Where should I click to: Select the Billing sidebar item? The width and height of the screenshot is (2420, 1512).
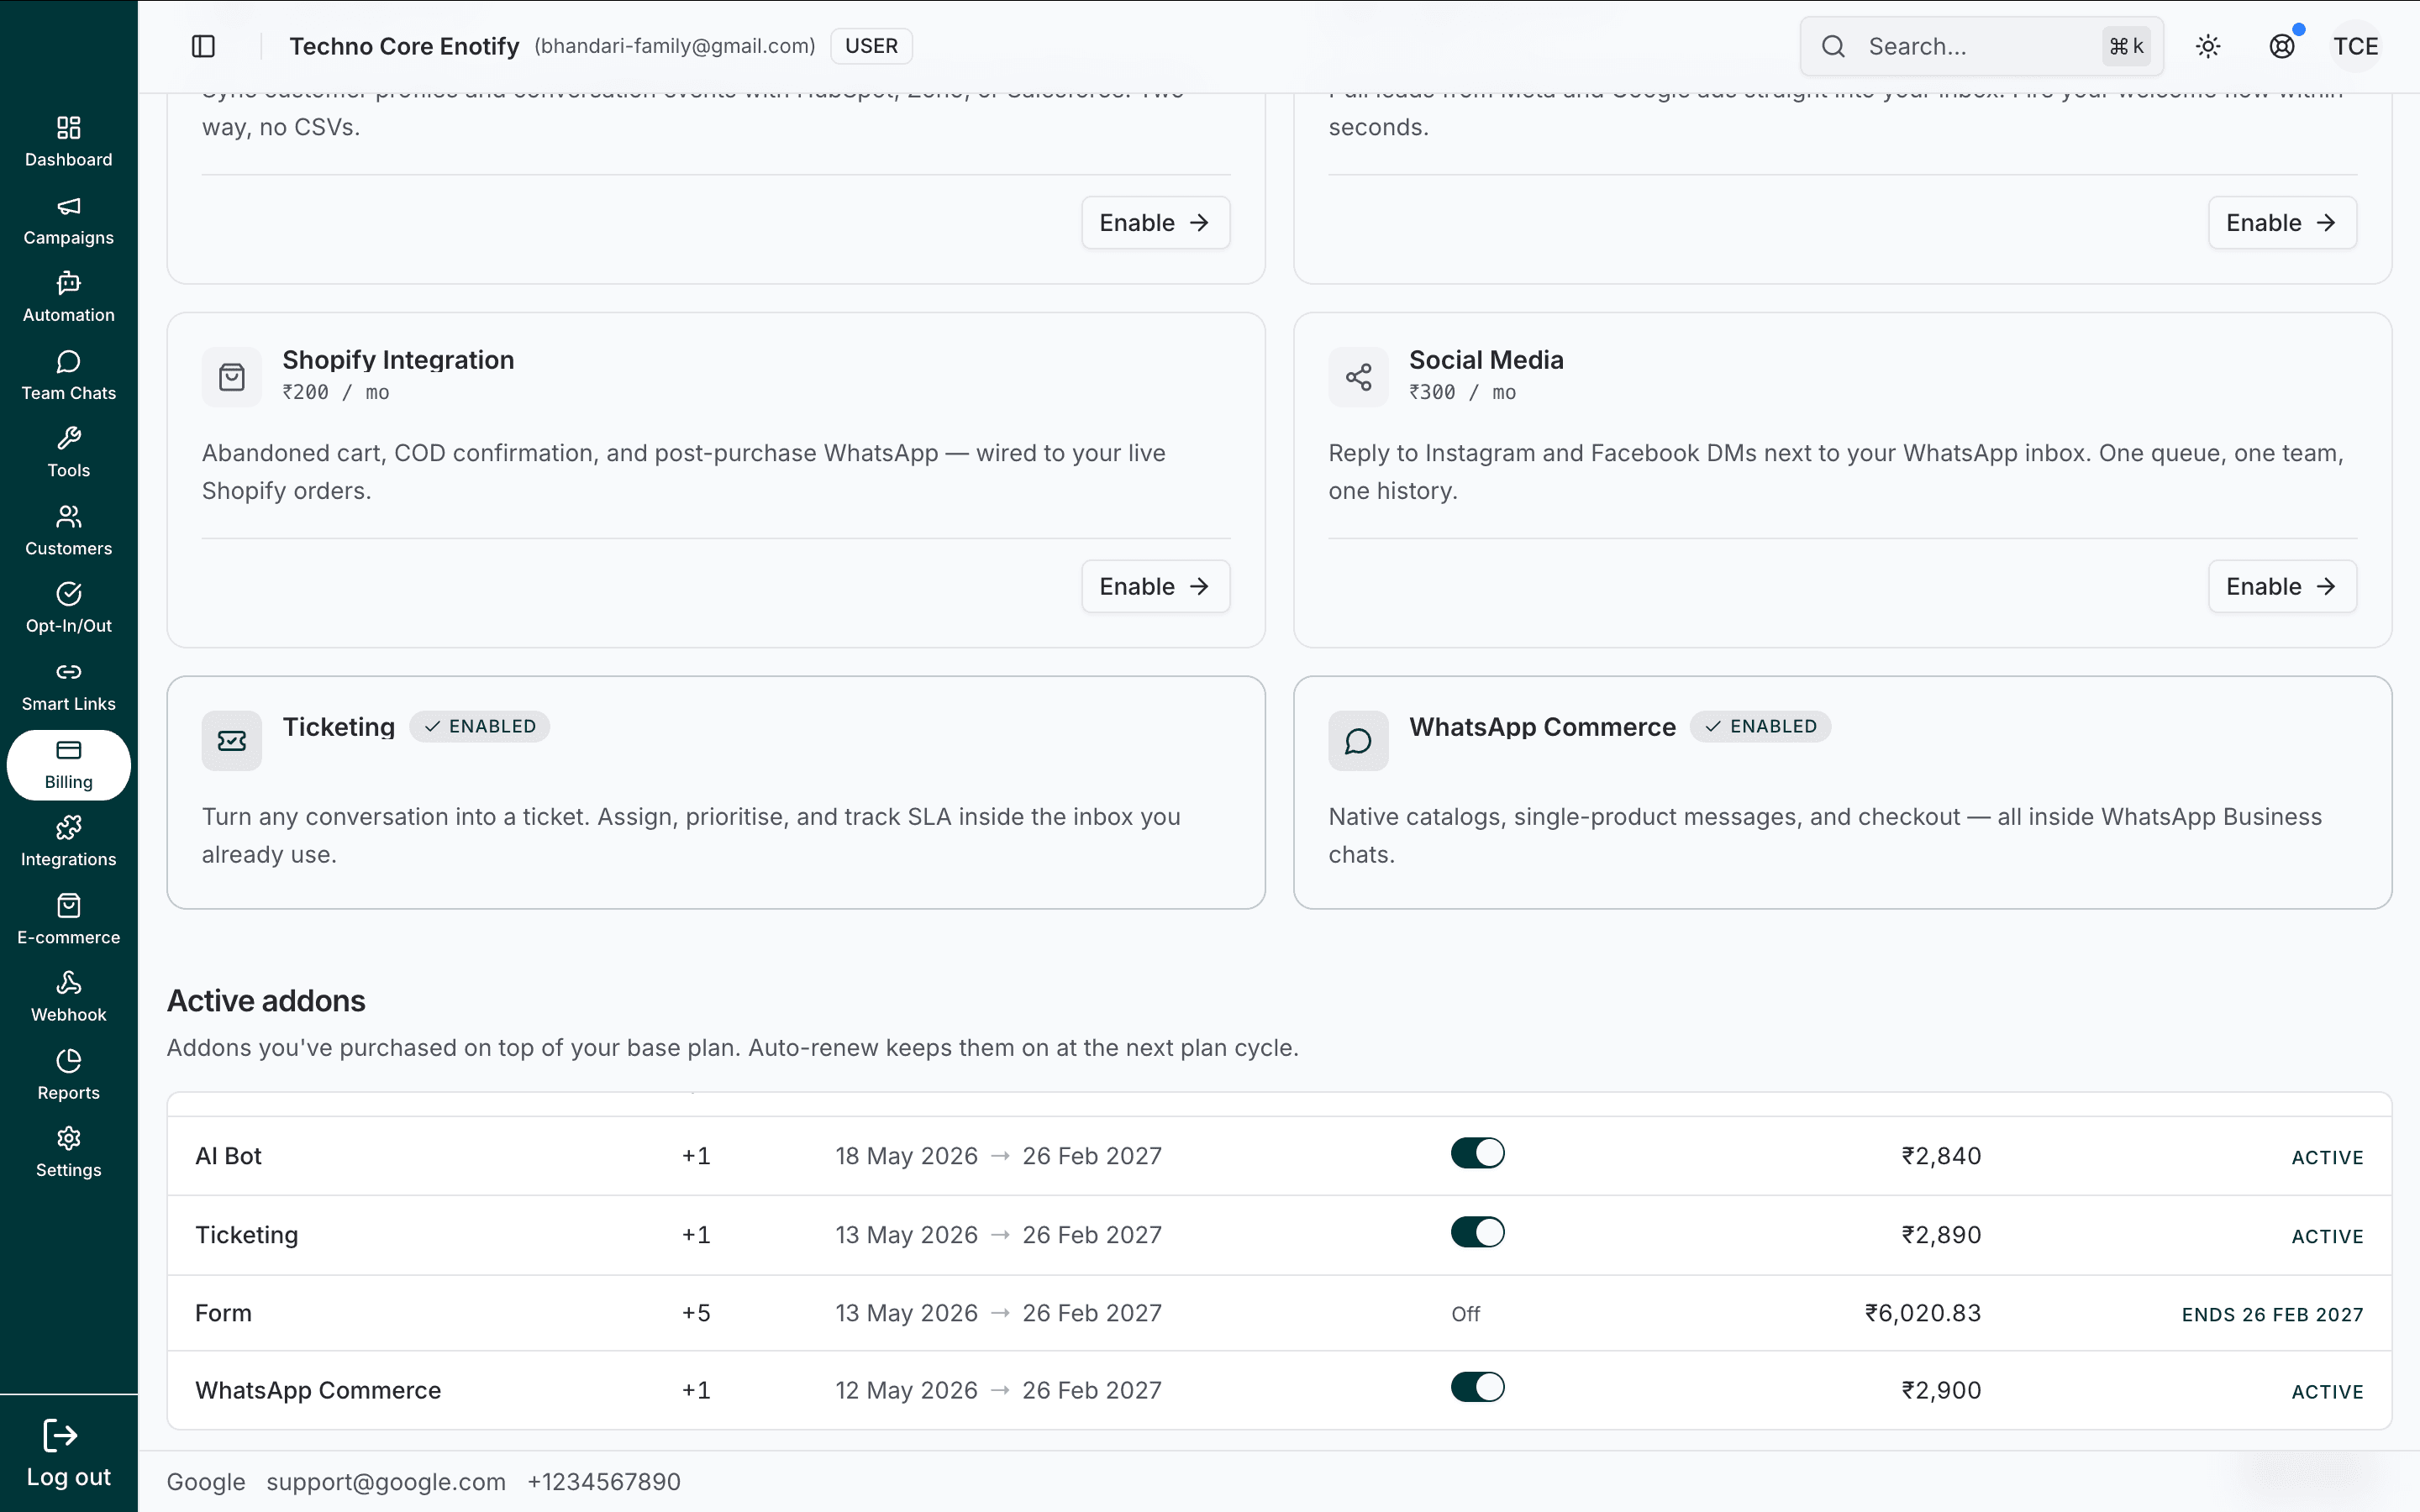(x=68, y=765)
